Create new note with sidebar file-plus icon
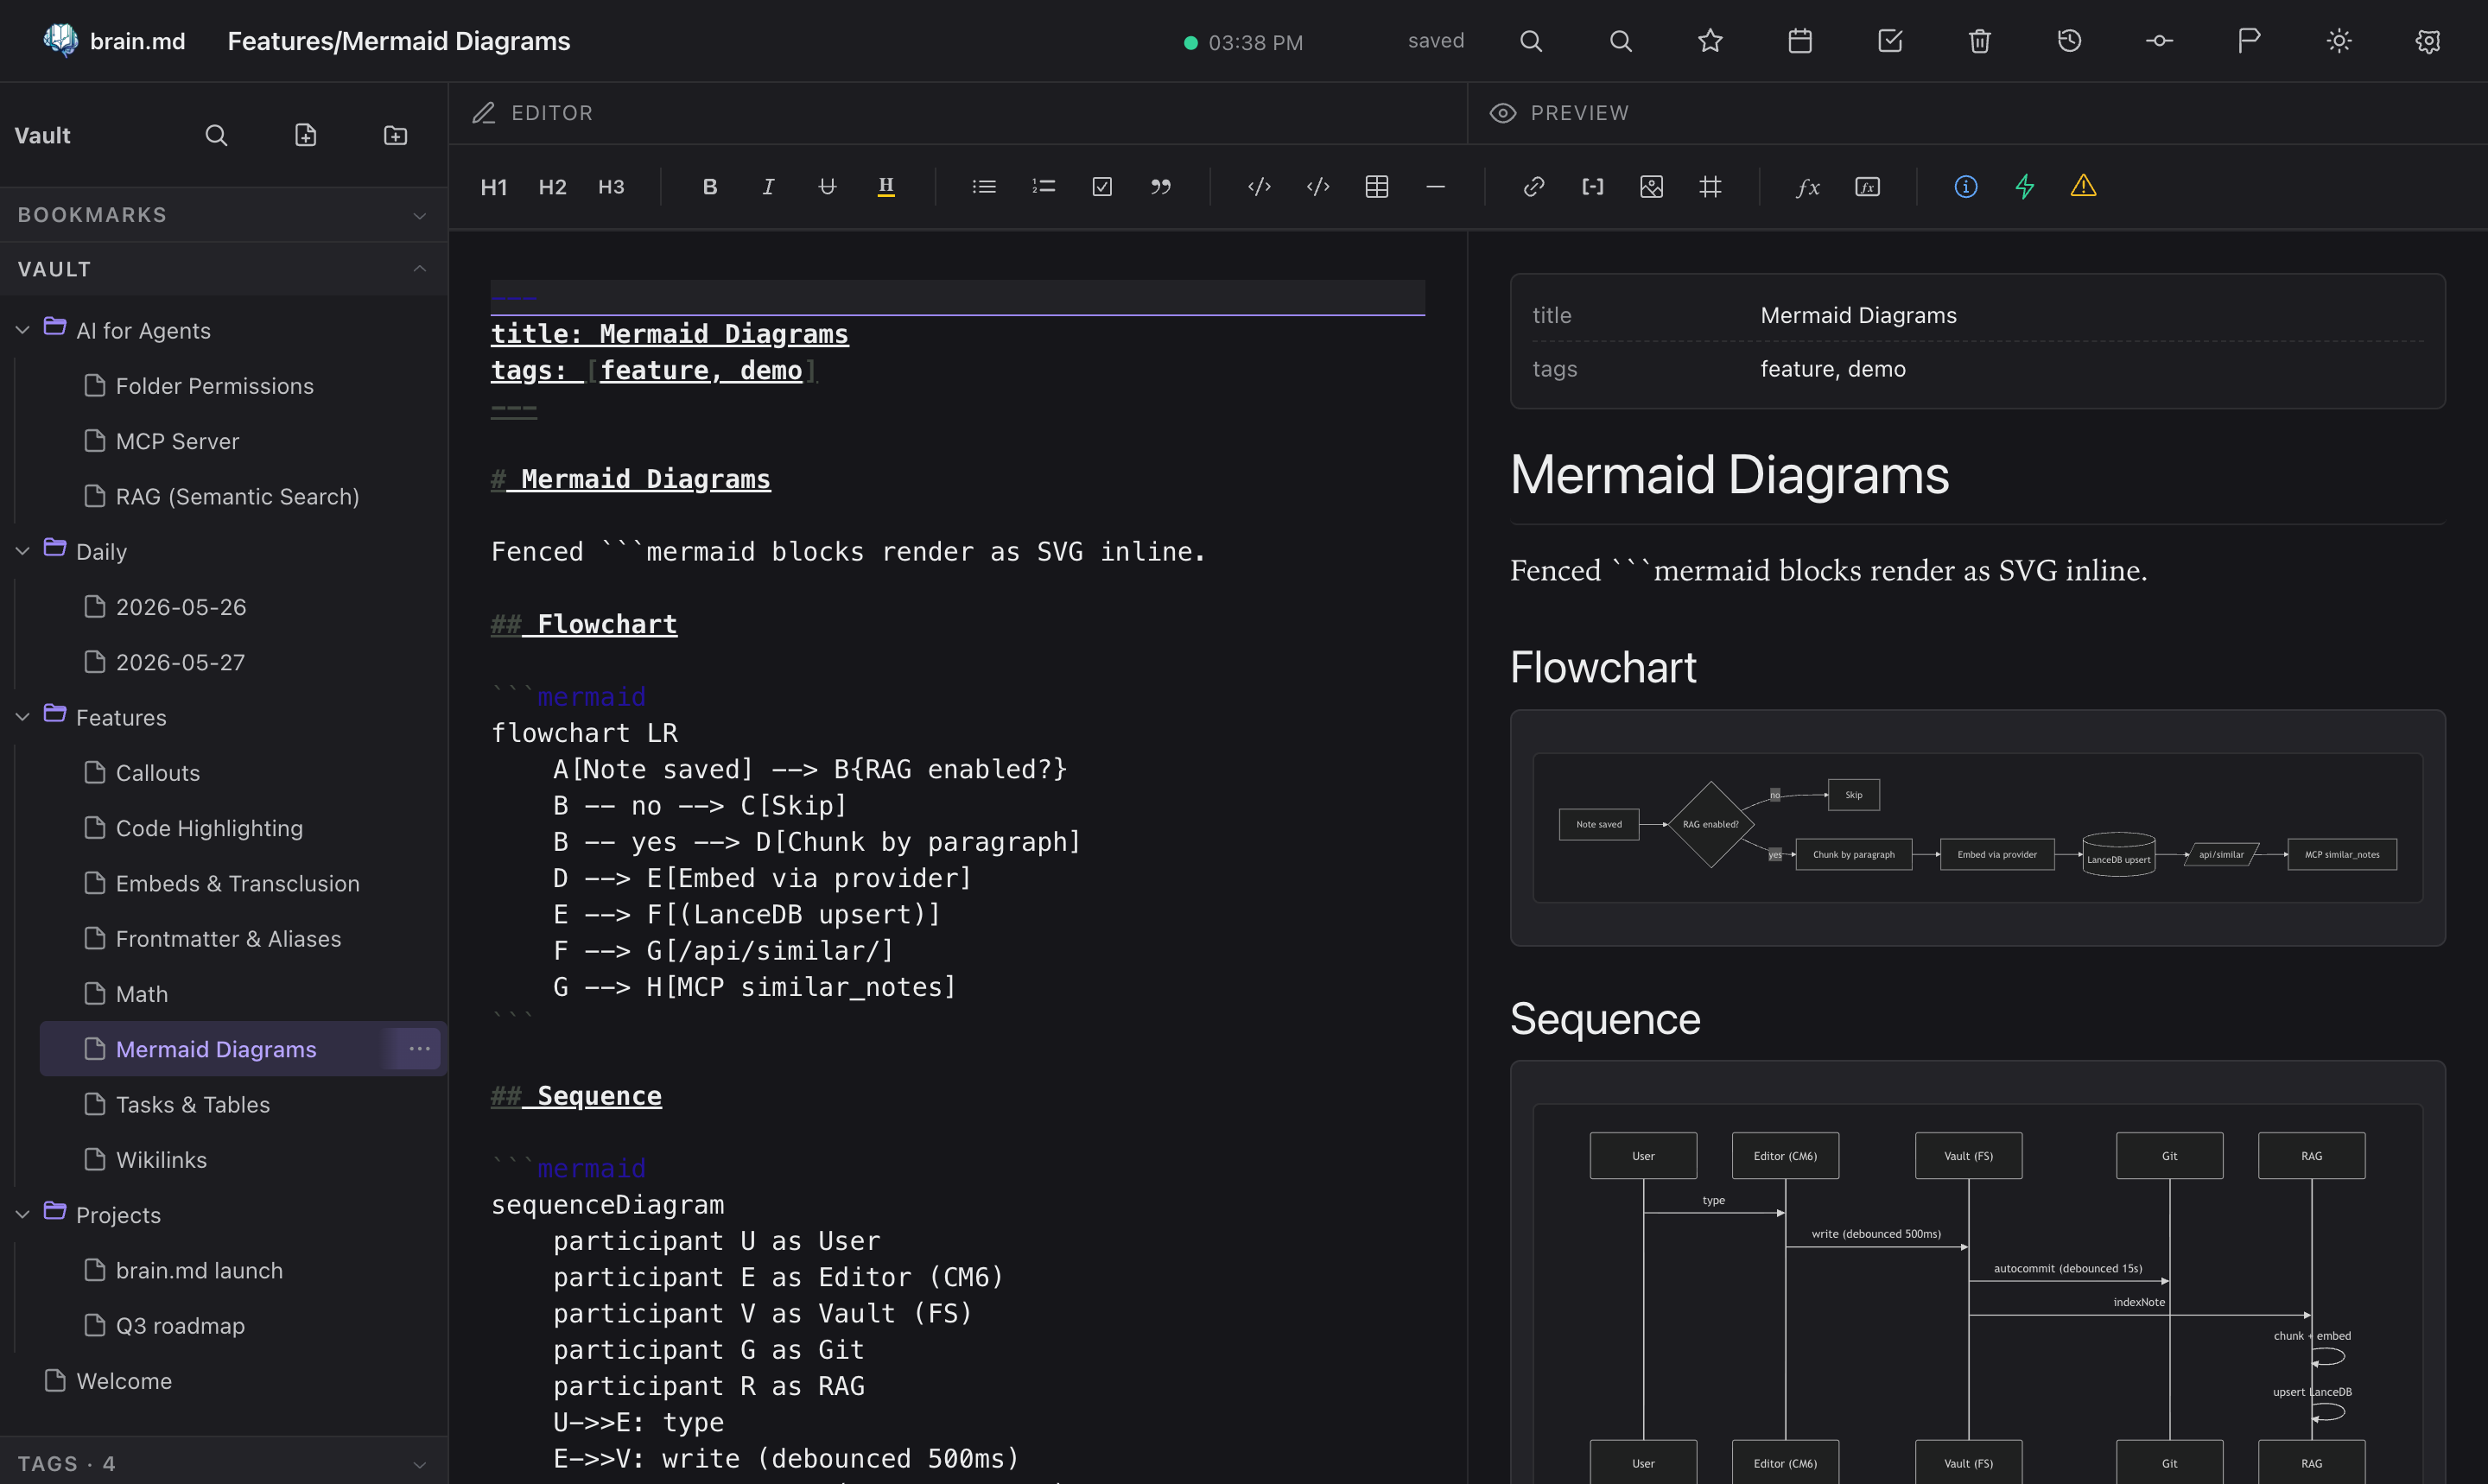2488x1484 pixels. 306,135
